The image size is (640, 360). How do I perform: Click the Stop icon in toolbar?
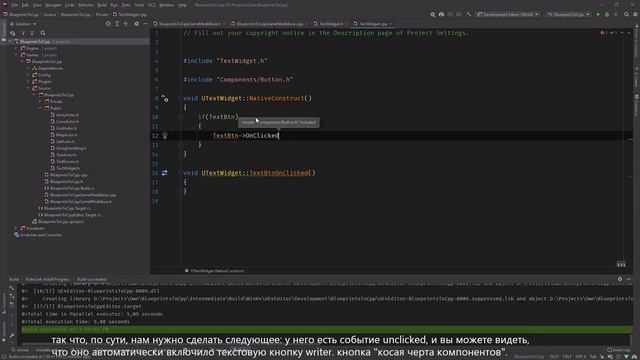click(616, 14)
